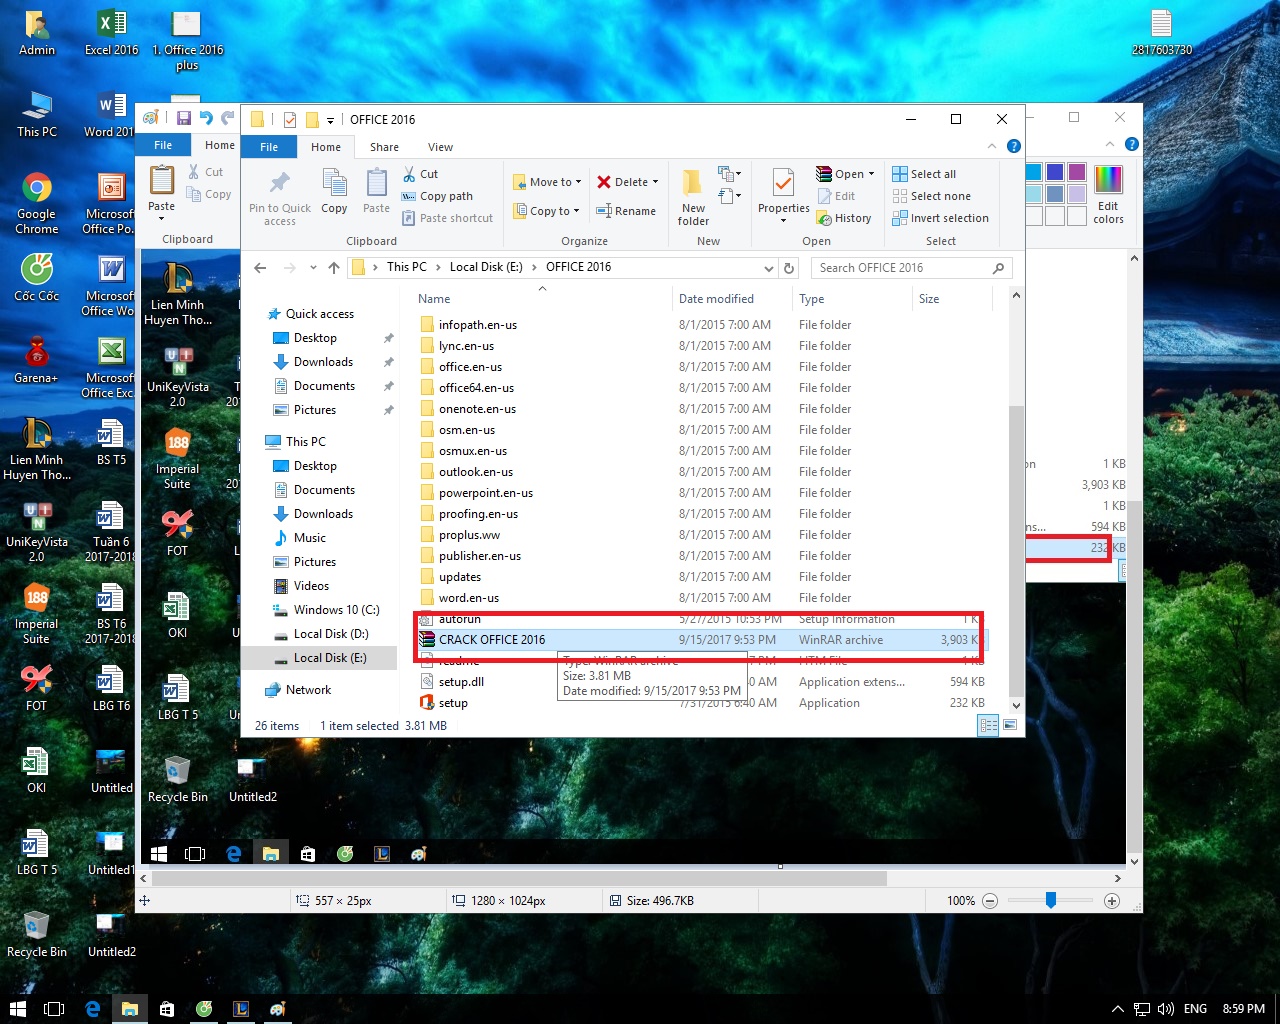Refresh the OFFICE 2016 folder view

tap(789, 268)
